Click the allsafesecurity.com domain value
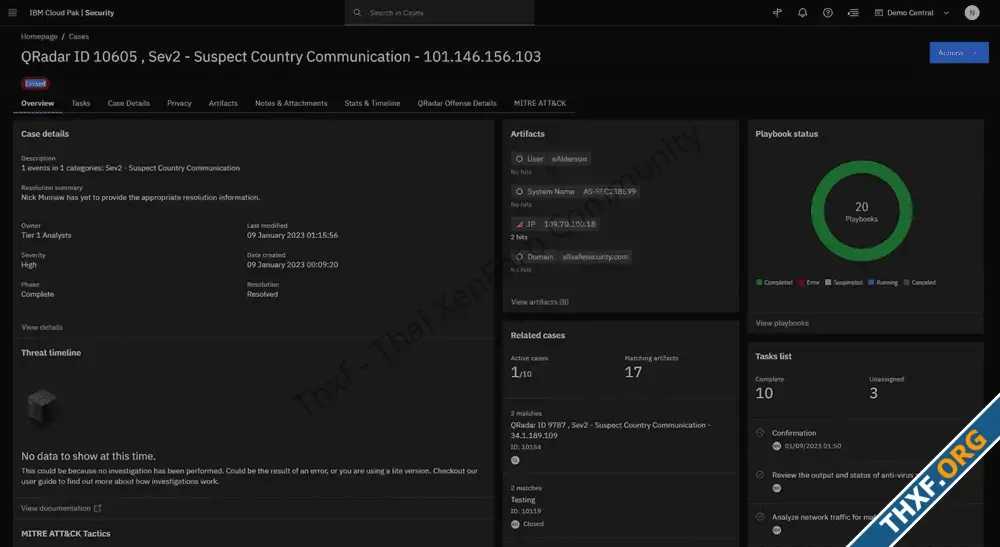Viewport: 1000px width, 547px height. point(595,256)
